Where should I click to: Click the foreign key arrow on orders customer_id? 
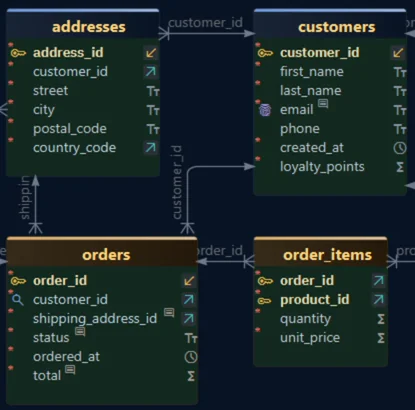point(189,300)
